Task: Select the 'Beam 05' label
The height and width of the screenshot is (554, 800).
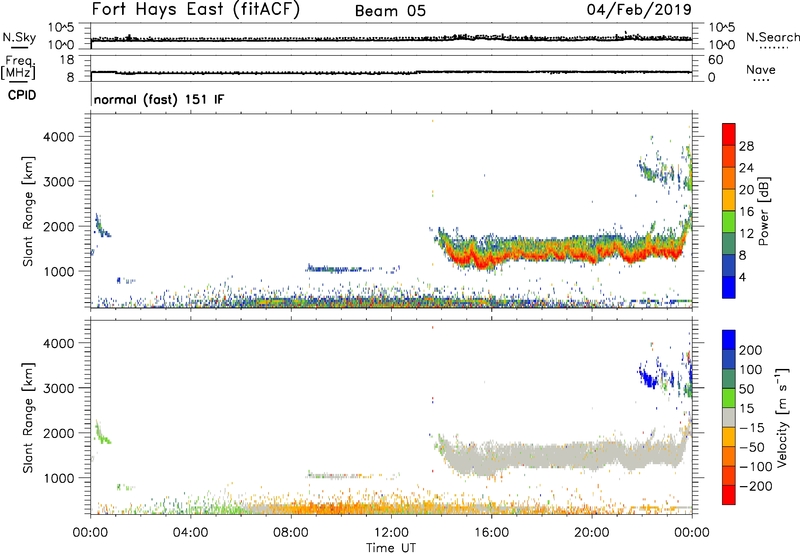Action: 390,11
